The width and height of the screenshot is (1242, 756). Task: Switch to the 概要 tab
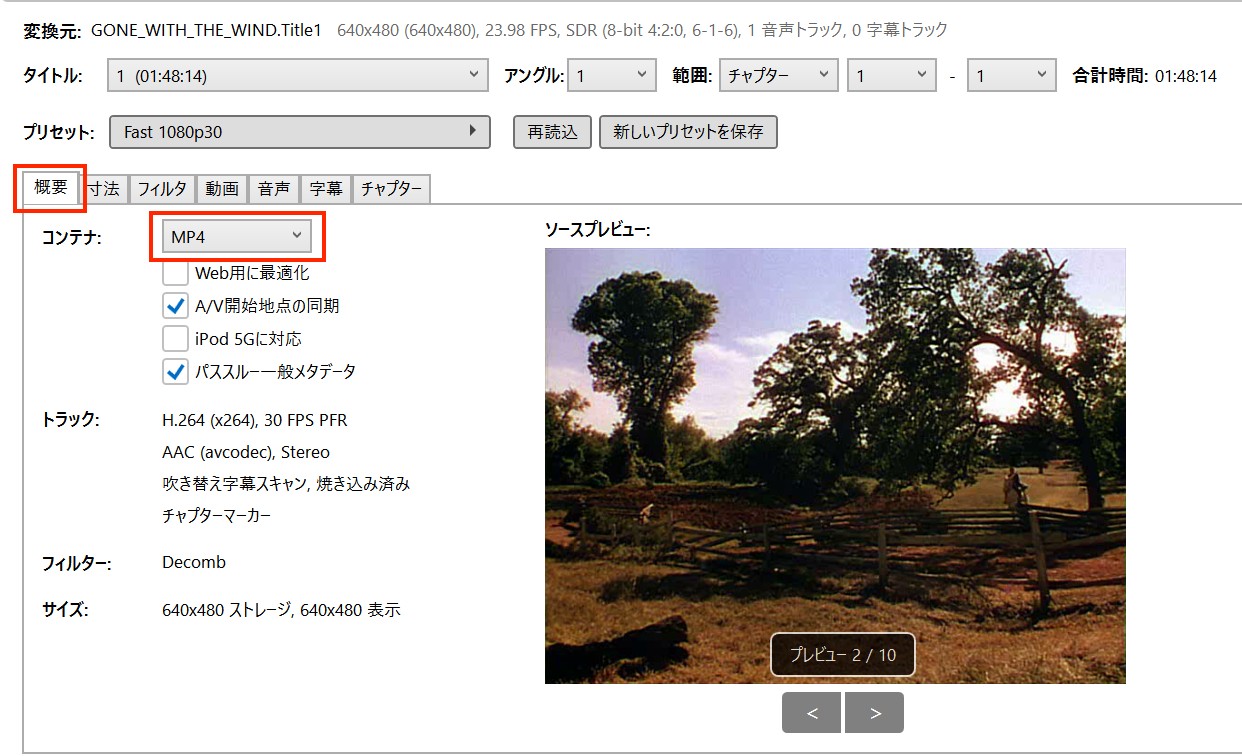50,187
